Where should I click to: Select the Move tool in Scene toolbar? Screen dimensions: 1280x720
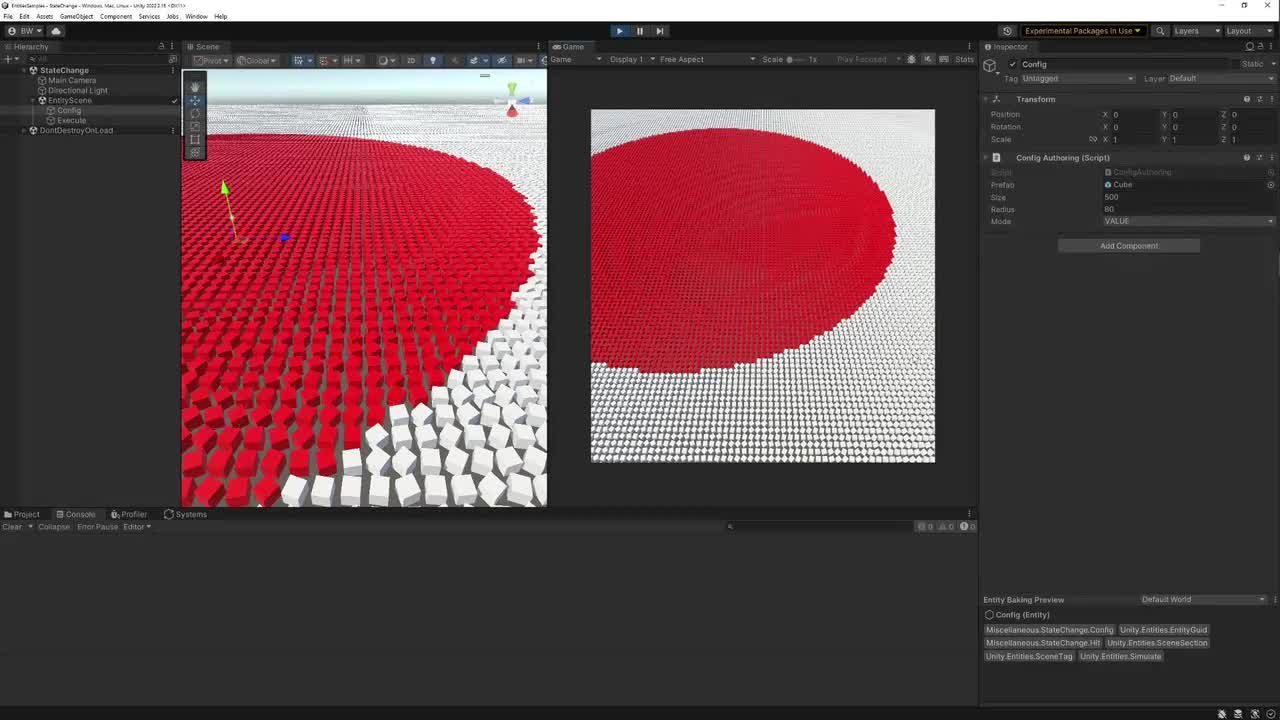tap(195, 100)
